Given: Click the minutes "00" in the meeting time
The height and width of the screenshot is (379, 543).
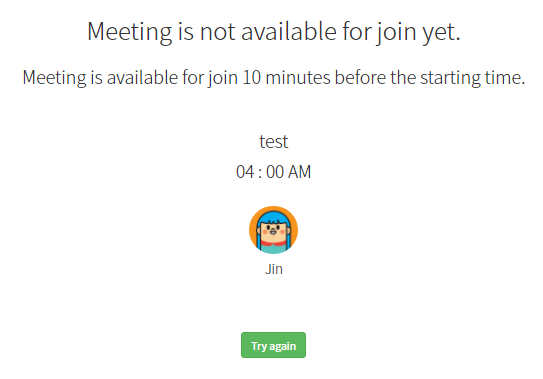Looking at the screenshot, I should click(x=275, y=172).
